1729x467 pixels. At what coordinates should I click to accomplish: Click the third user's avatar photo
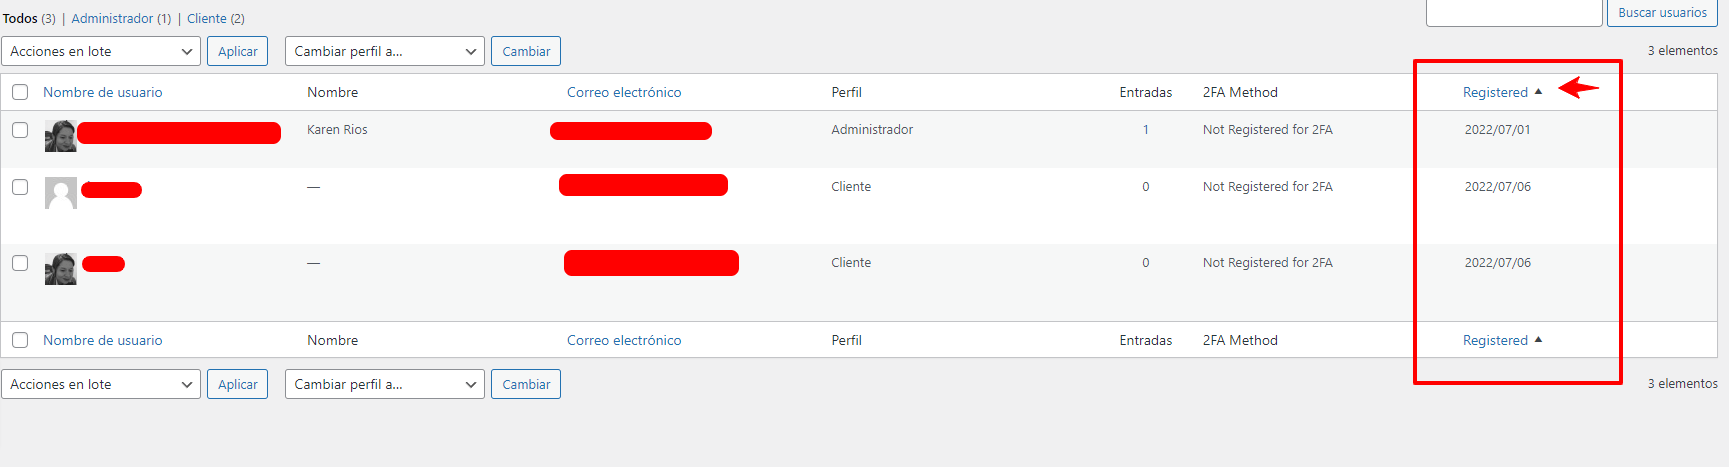[61, 269]
